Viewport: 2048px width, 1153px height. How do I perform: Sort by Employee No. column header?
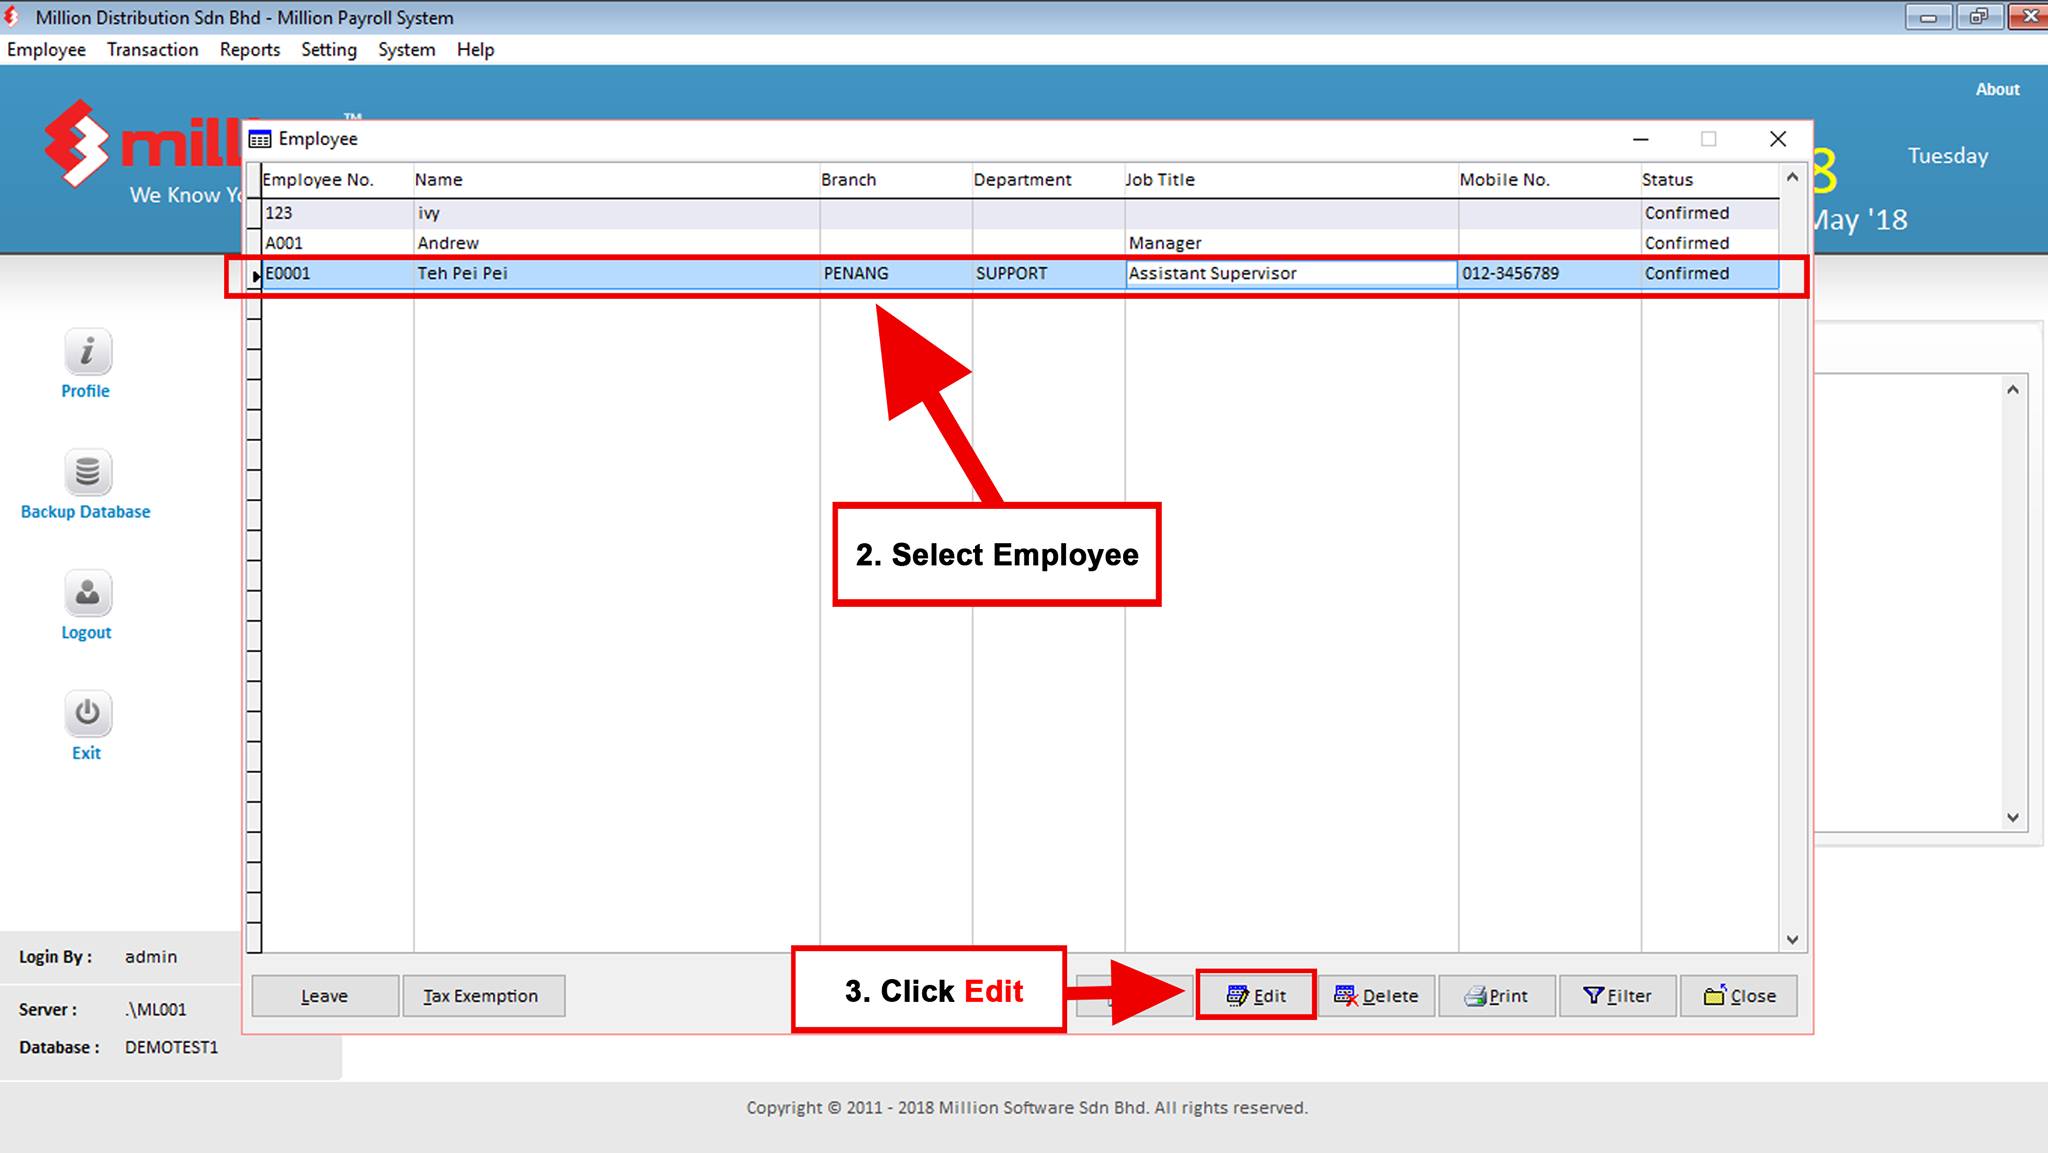[x=337, y=180]
